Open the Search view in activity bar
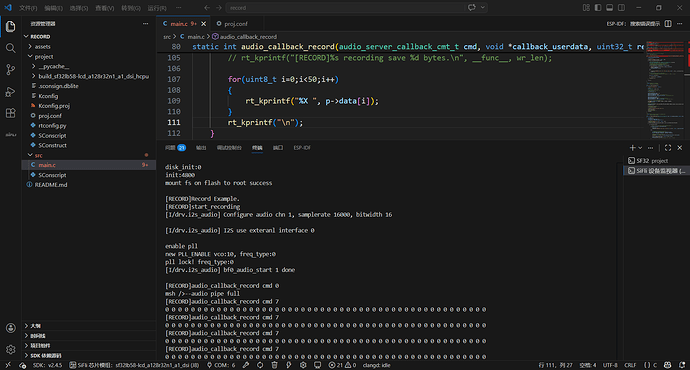Image resolution: width=690 pixels, height=370 pixels. (11, 48)
